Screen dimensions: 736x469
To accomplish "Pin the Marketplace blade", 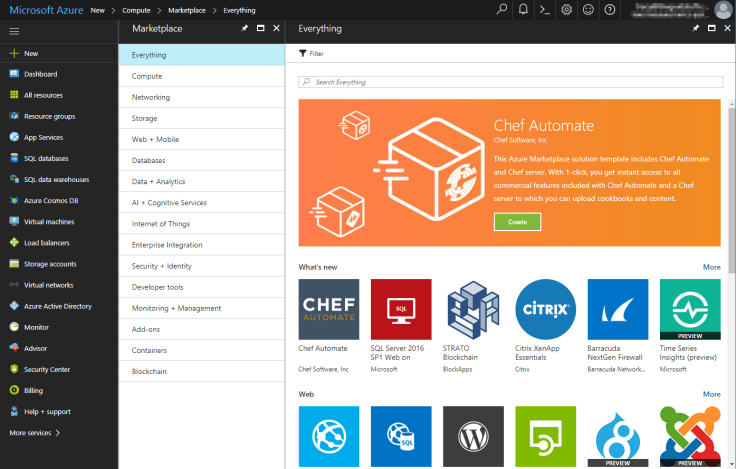I will (x=244, y=29).
